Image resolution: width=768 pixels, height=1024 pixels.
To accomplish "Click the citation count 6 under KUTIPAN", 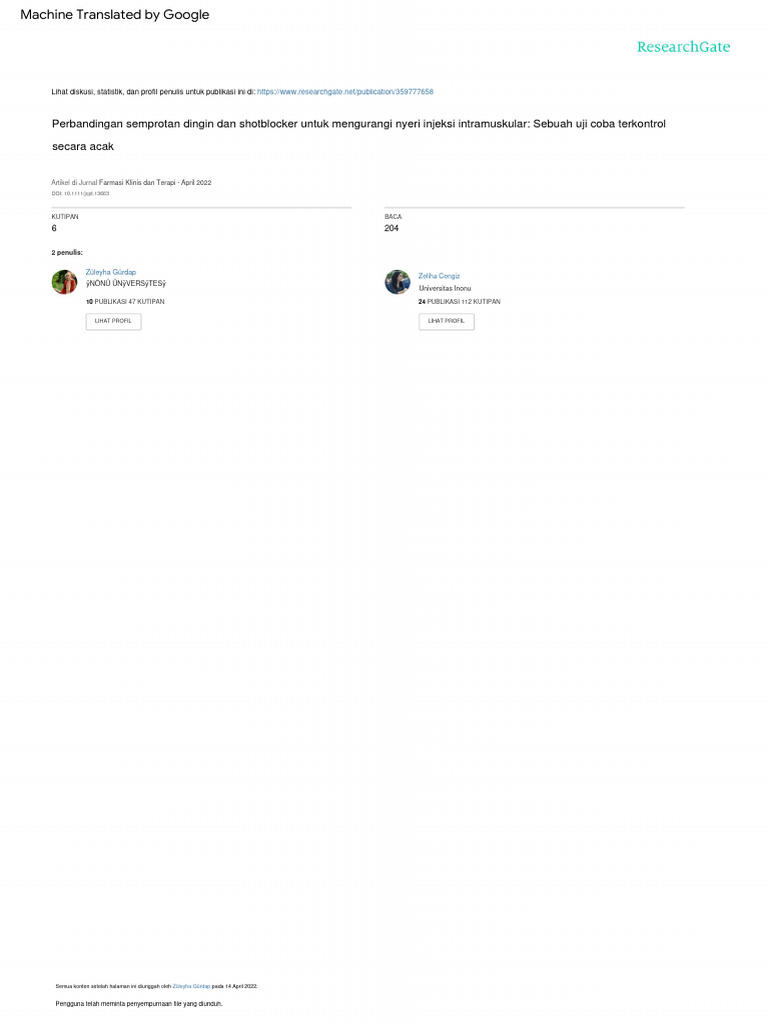I will pyautogui.click(x=54, y=228).
